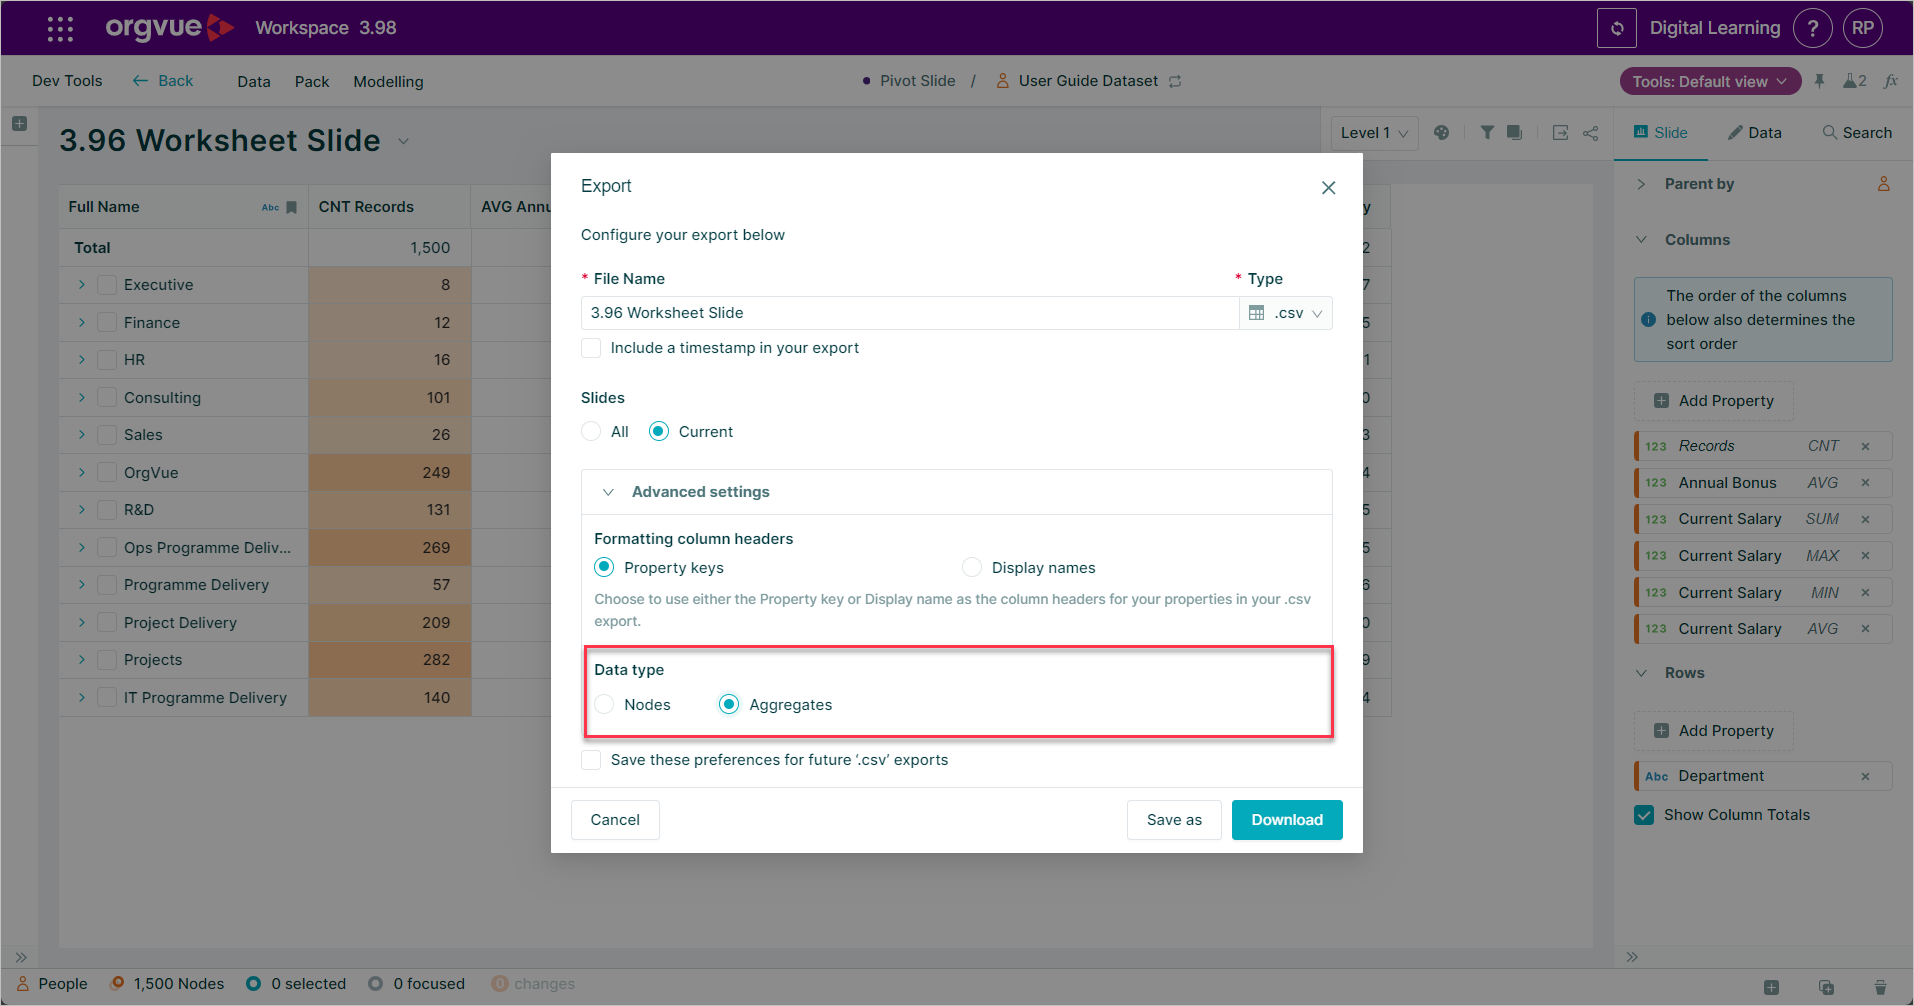The height and width of the screenshot is (1006, 1914).
Task: Collapse the Columns section
Action: tap(1641, 240)
